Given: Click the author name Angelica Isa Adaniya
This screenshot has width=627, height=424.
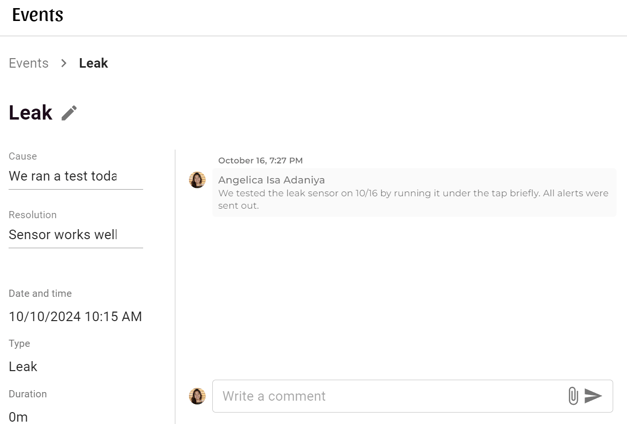Looking at the screenshot, I should (272, 180).
